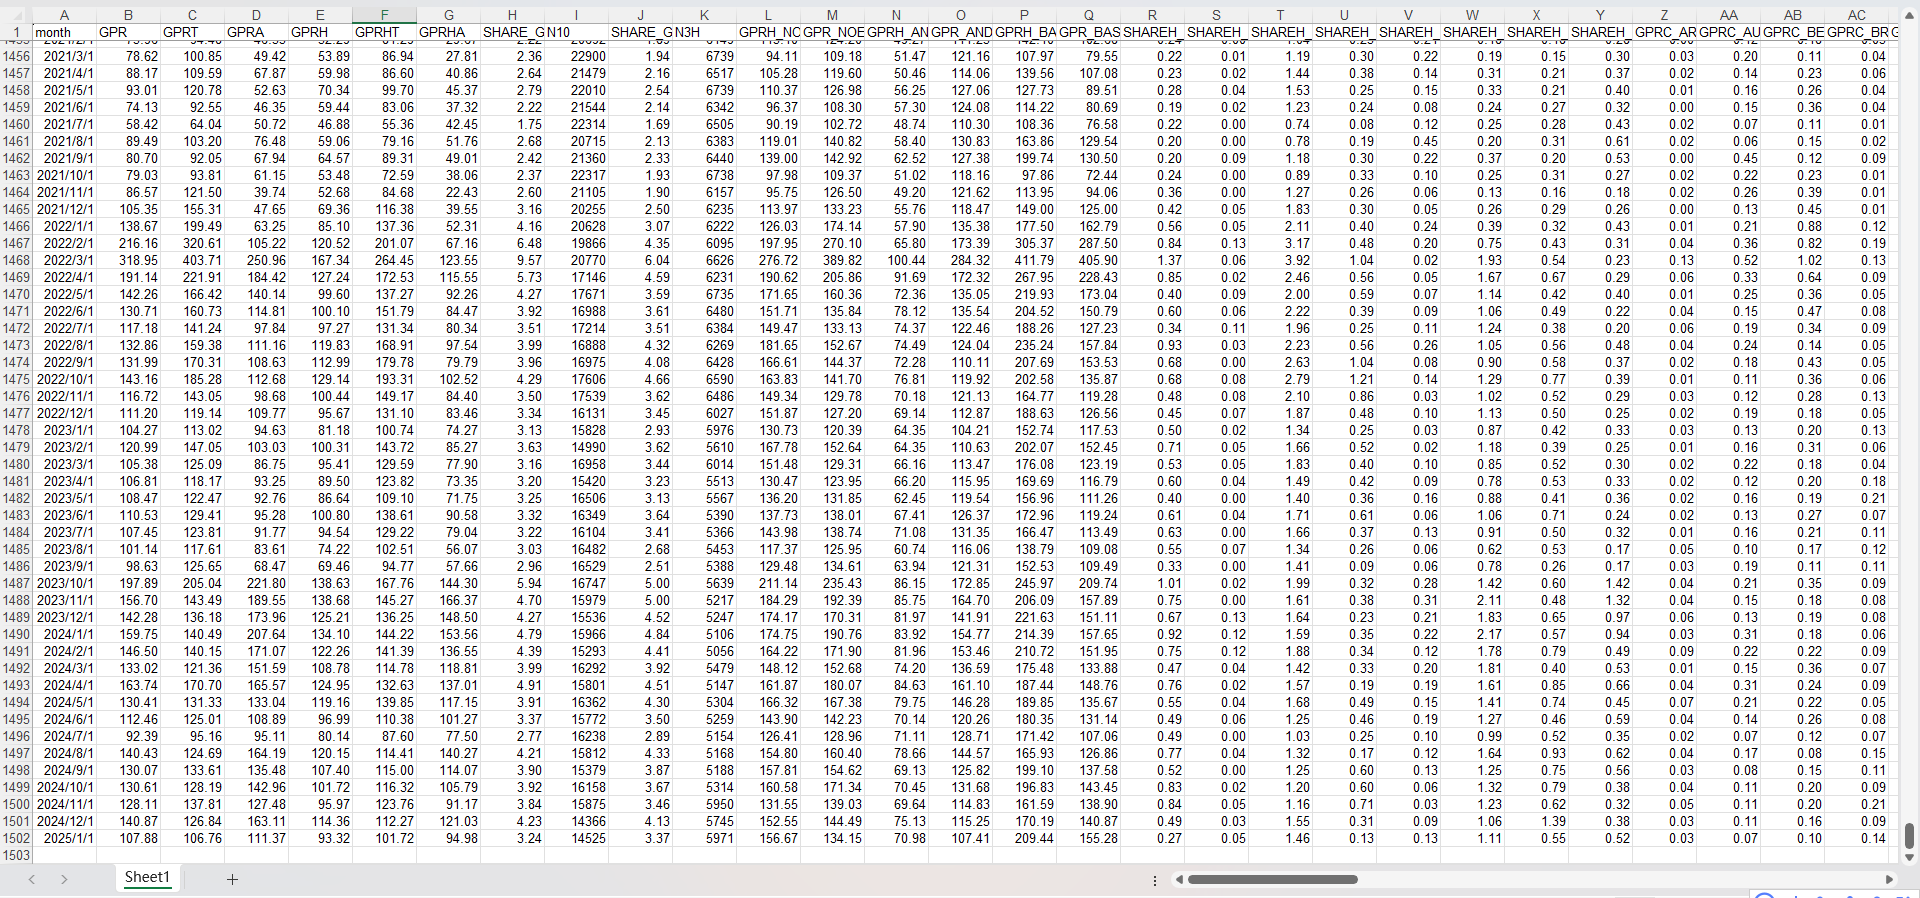Select column AA header
This screenshot has height=898, width=1920.
(x=1728, y=15)
